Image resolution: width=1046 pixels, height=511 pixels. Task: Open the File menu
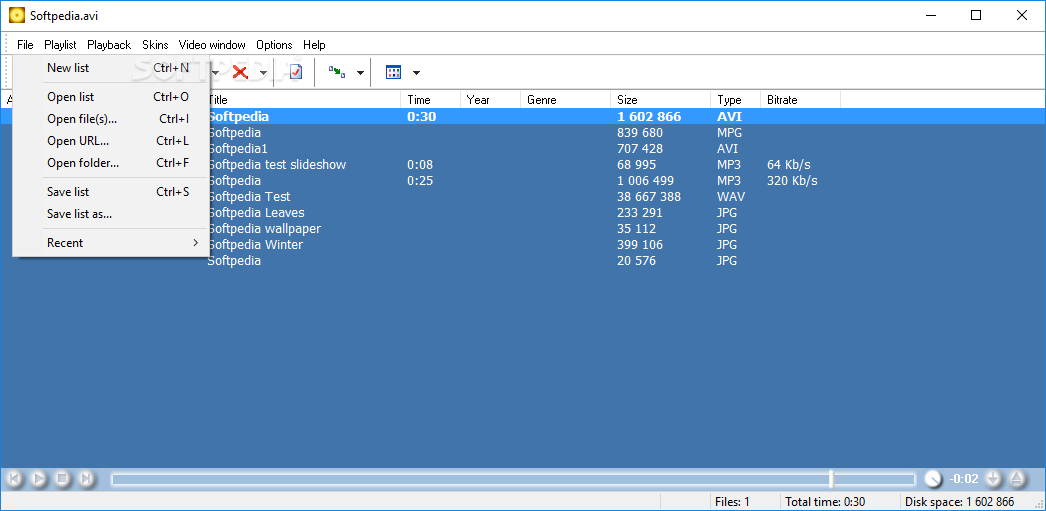click(25, 45)
